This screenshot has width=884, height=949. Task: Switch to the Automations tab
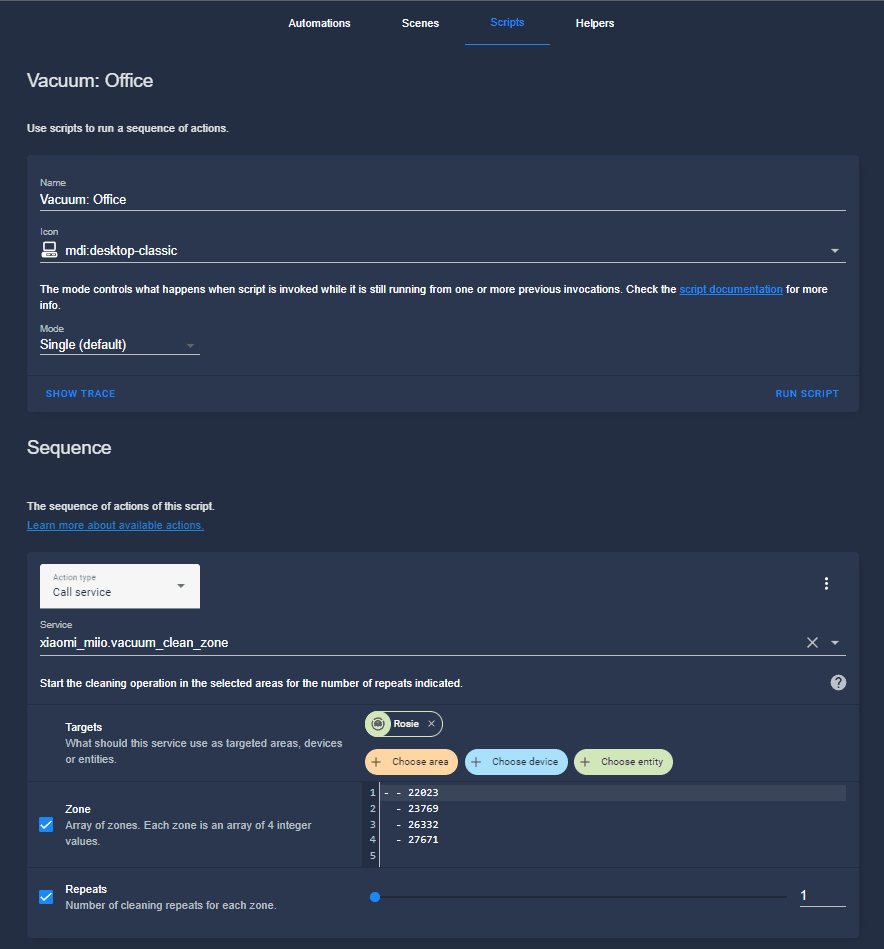(319, 23)
